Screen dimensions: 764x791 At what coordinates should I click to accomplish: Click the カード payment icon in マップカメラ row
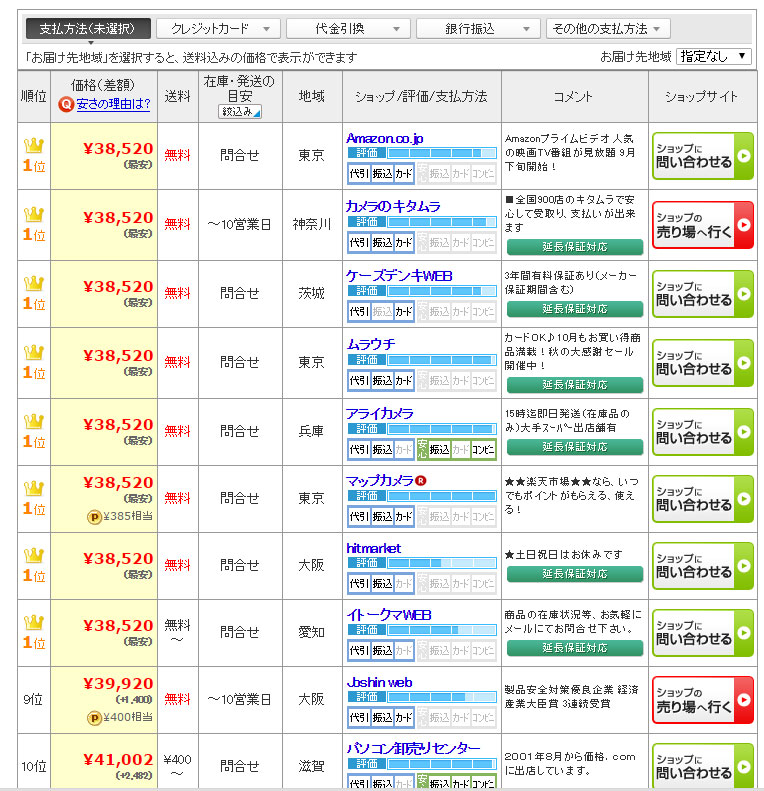coord(404,517)
